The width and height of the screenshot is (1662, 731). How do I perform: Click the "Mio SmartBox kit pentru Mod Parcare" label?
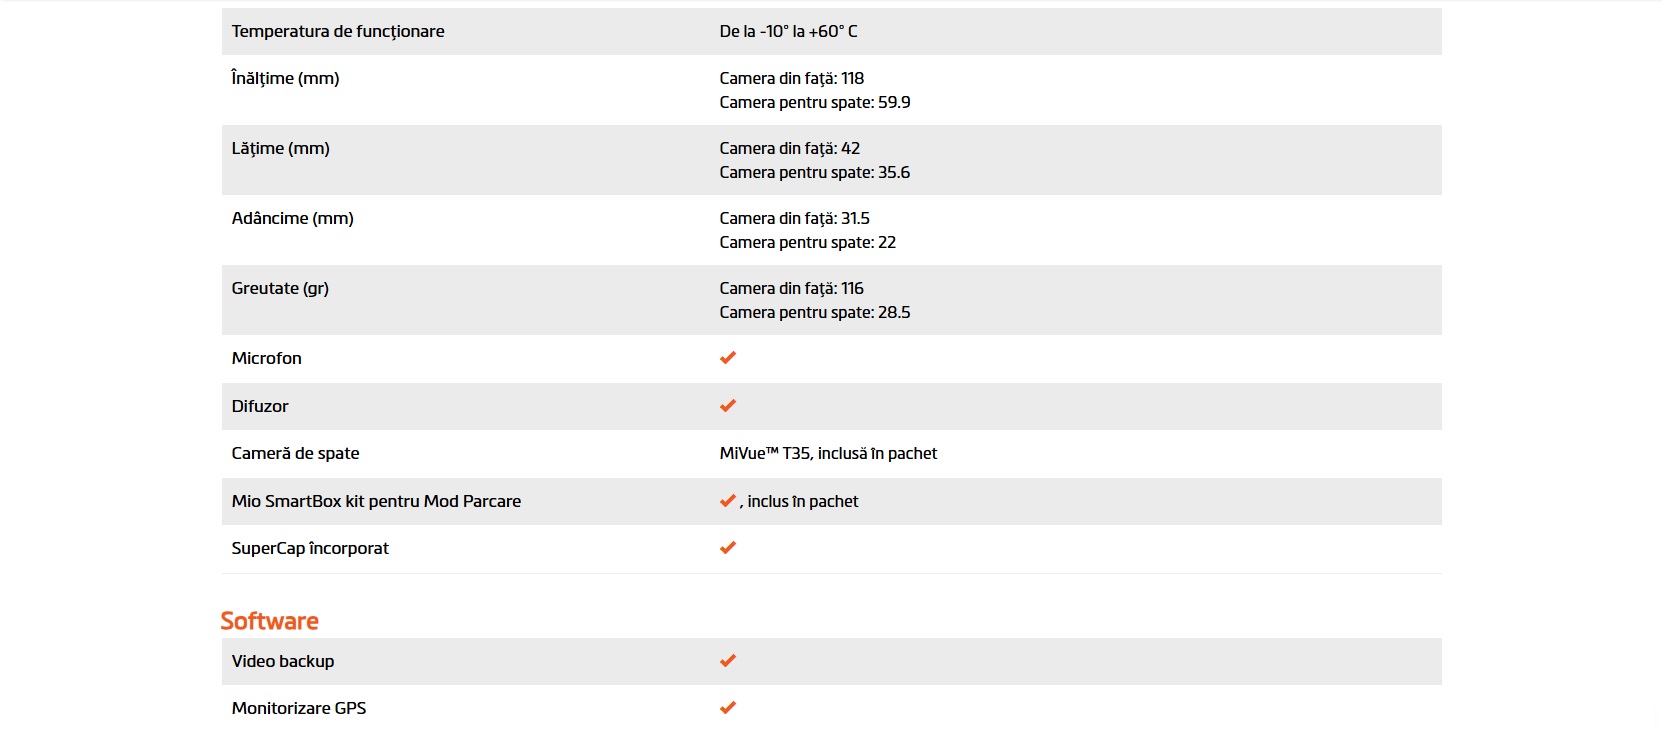coord(376,501)
